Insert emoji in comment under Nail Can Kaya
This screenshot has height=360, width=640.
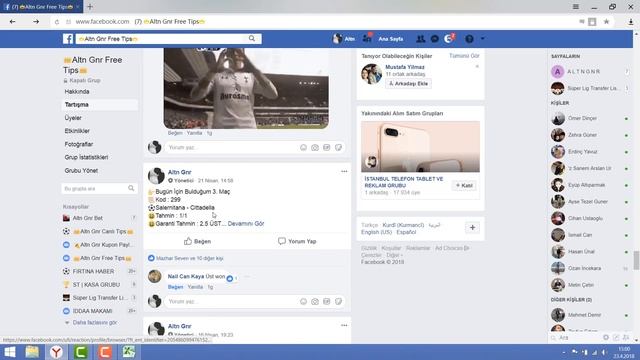(x=303, y=301)
